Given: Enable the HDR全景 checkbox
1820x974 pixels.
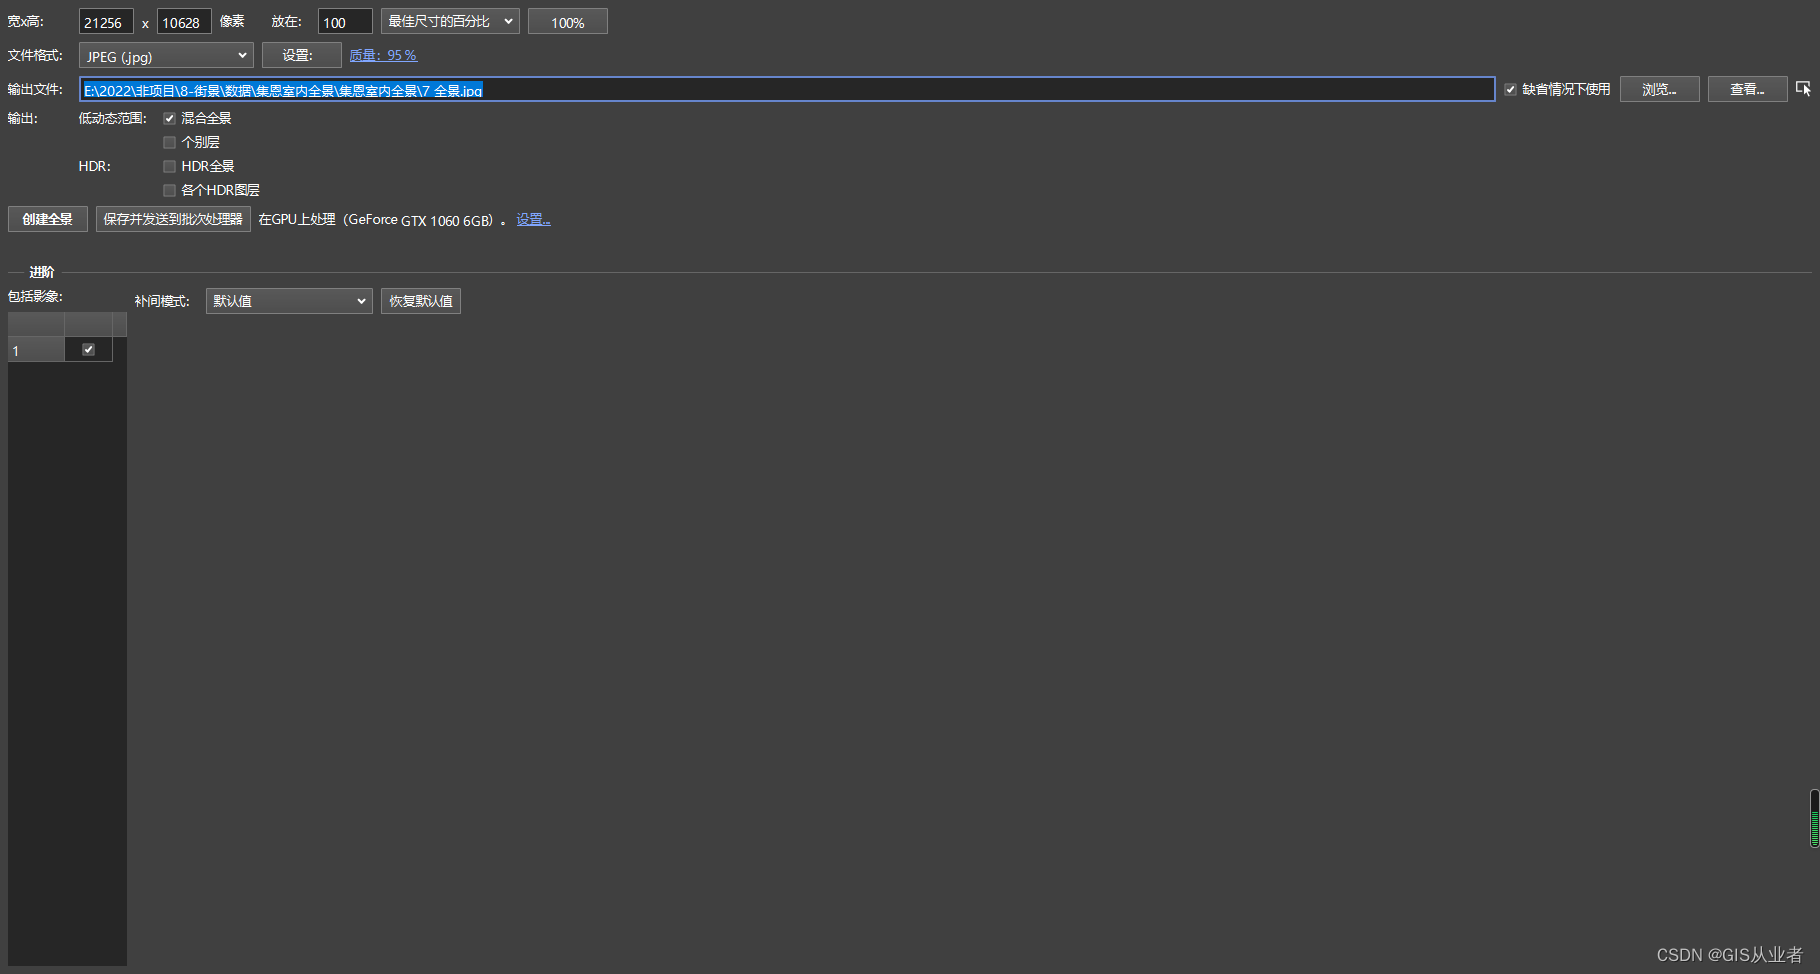Looking at the screenshot, I should click(x=169, y=166).
